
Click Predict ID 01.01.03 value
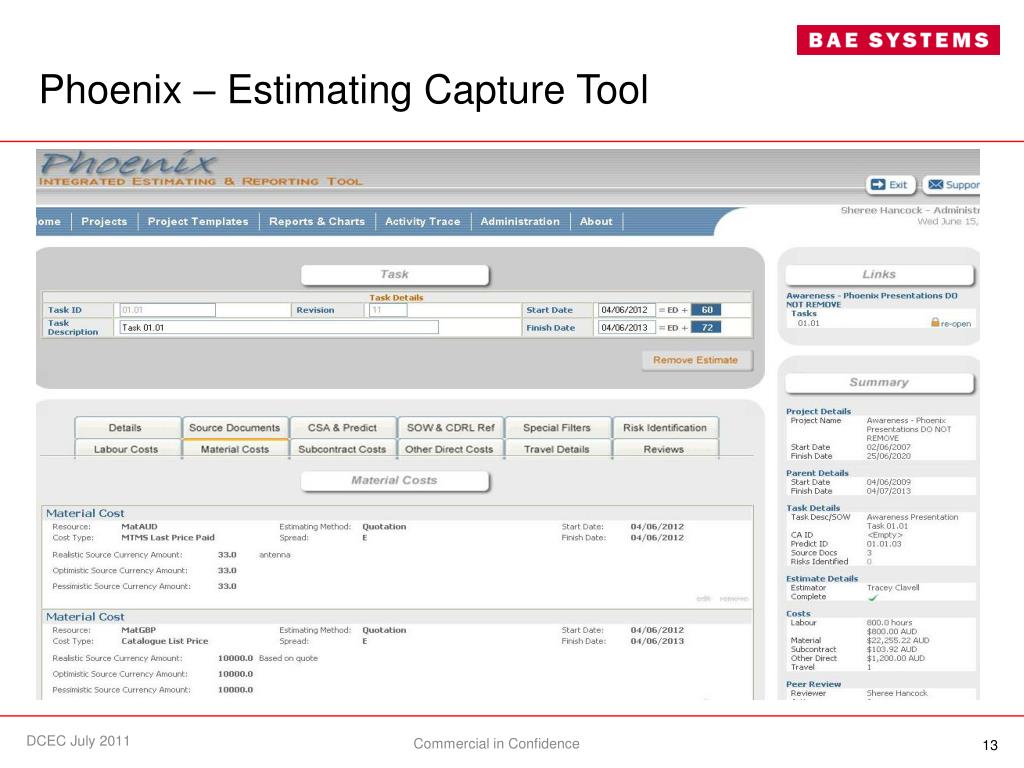[x=884, y=544]
